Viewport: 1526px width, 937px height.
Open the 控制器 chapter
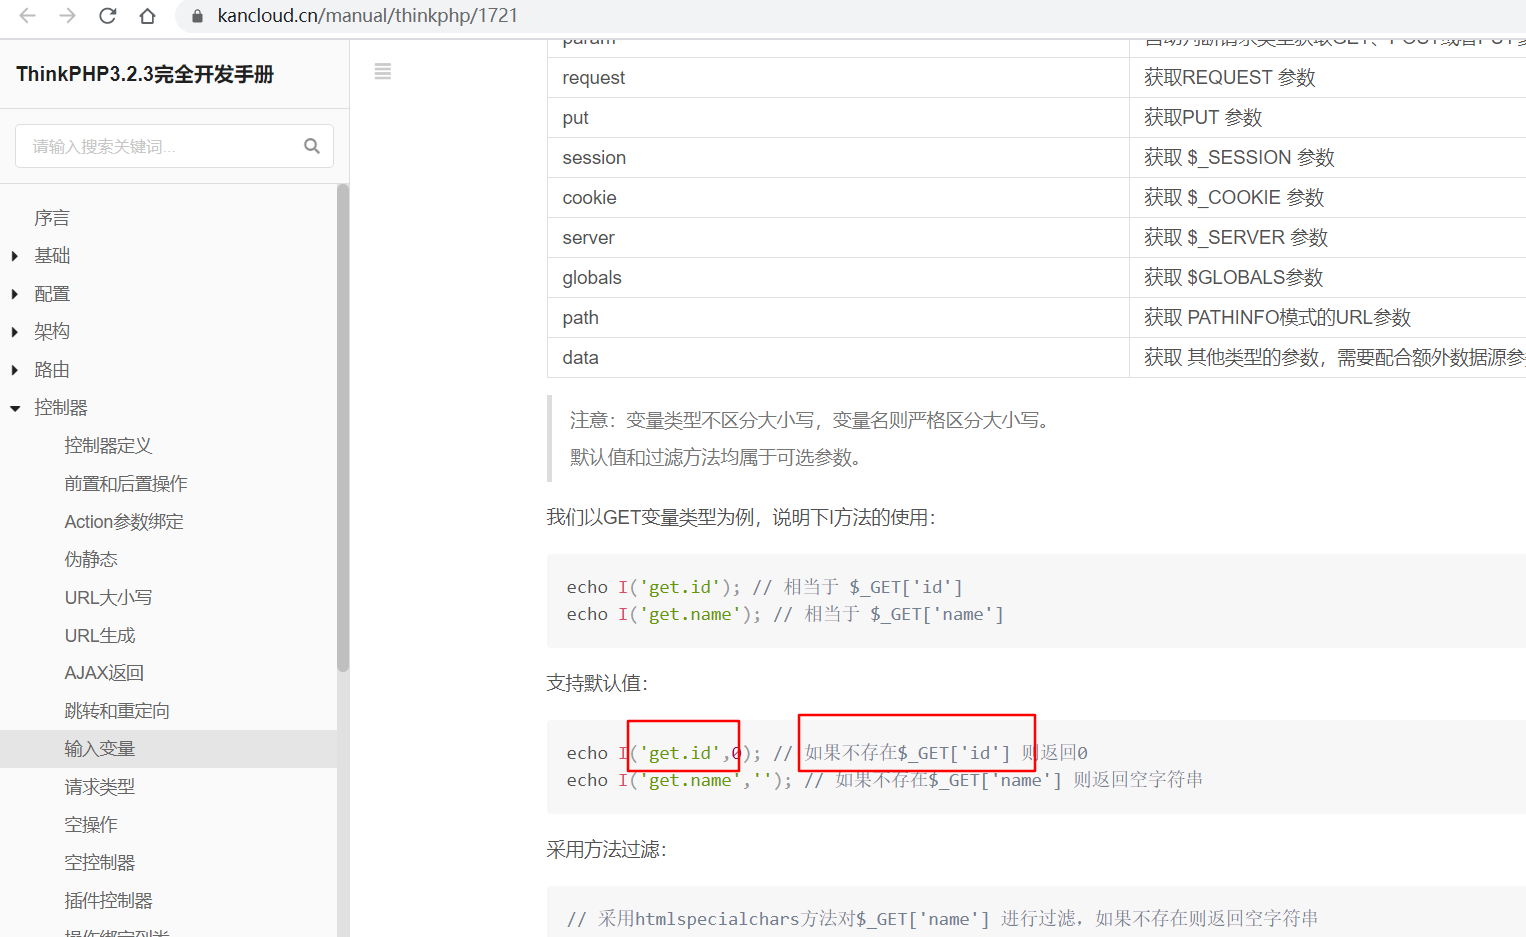pyautogui.click(x=61, y=408)
